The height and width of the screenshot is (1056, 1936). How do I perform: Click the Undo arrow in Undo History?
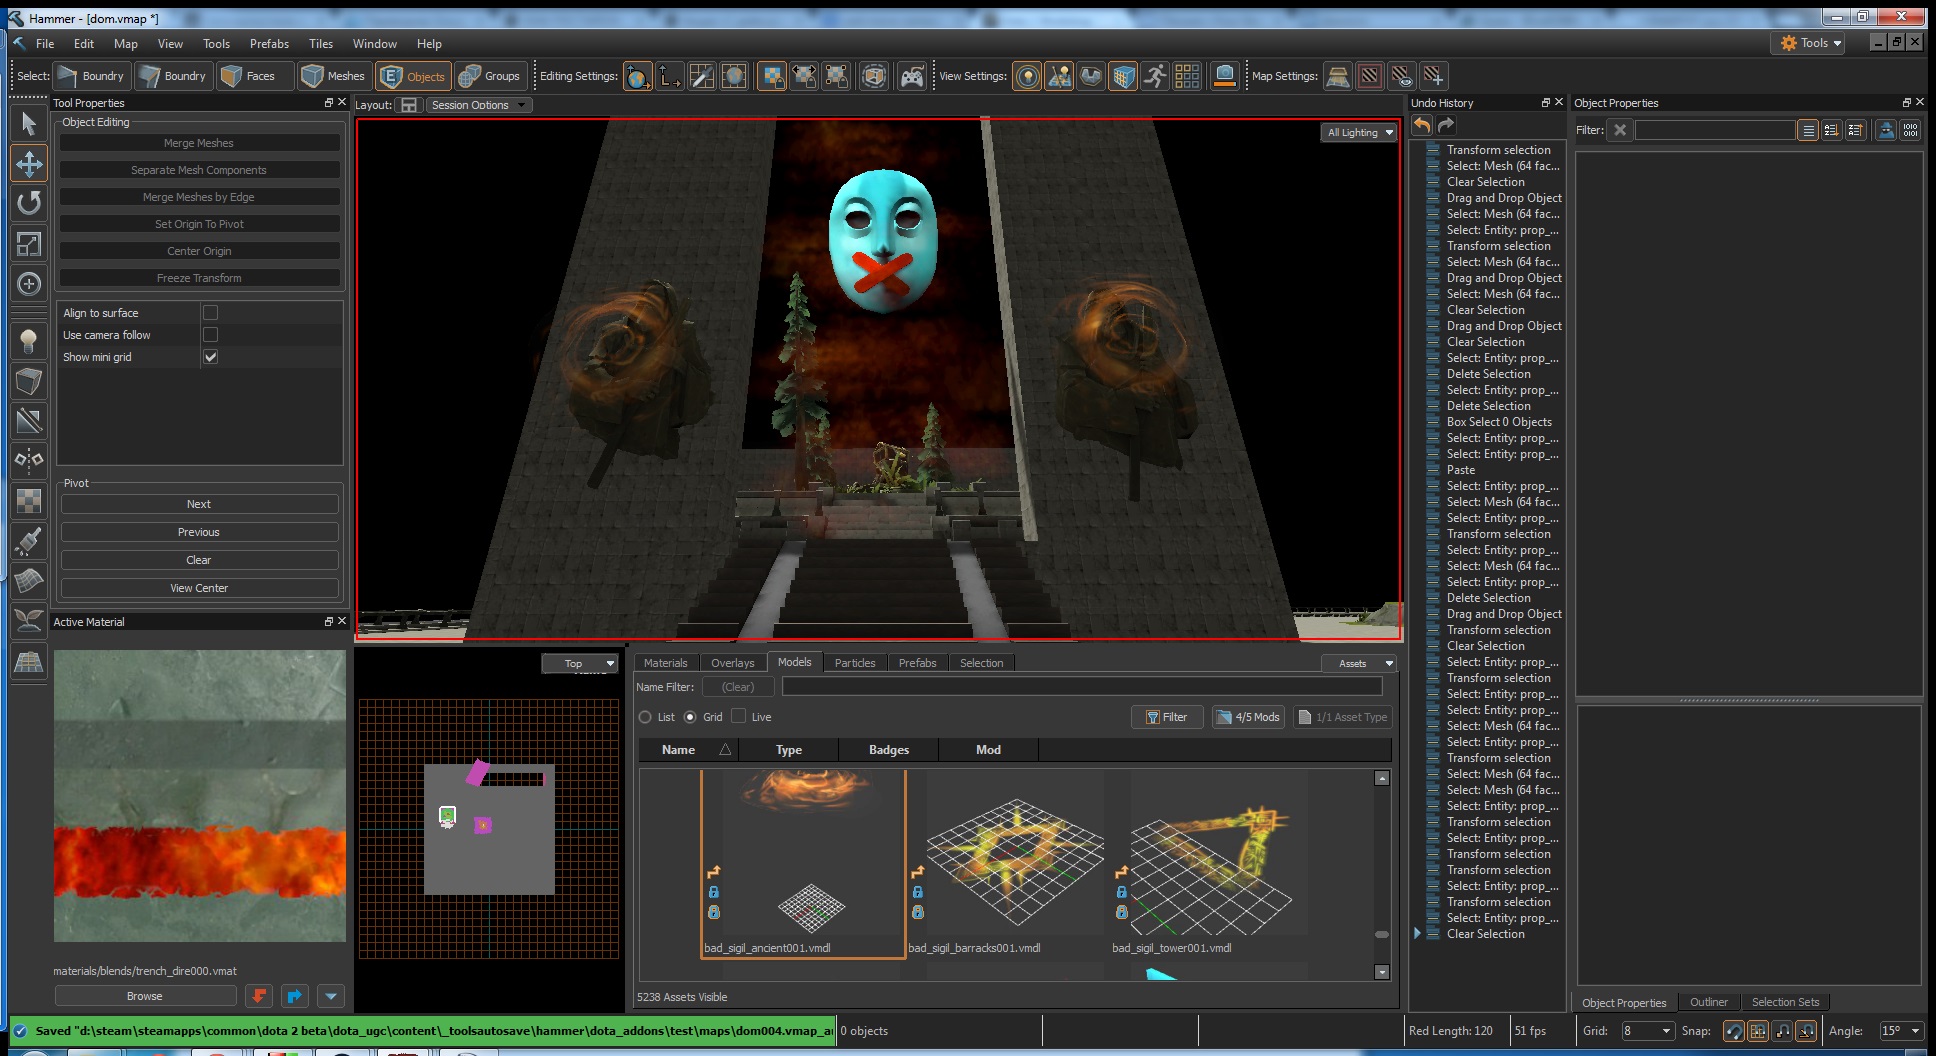(1422, 125)
